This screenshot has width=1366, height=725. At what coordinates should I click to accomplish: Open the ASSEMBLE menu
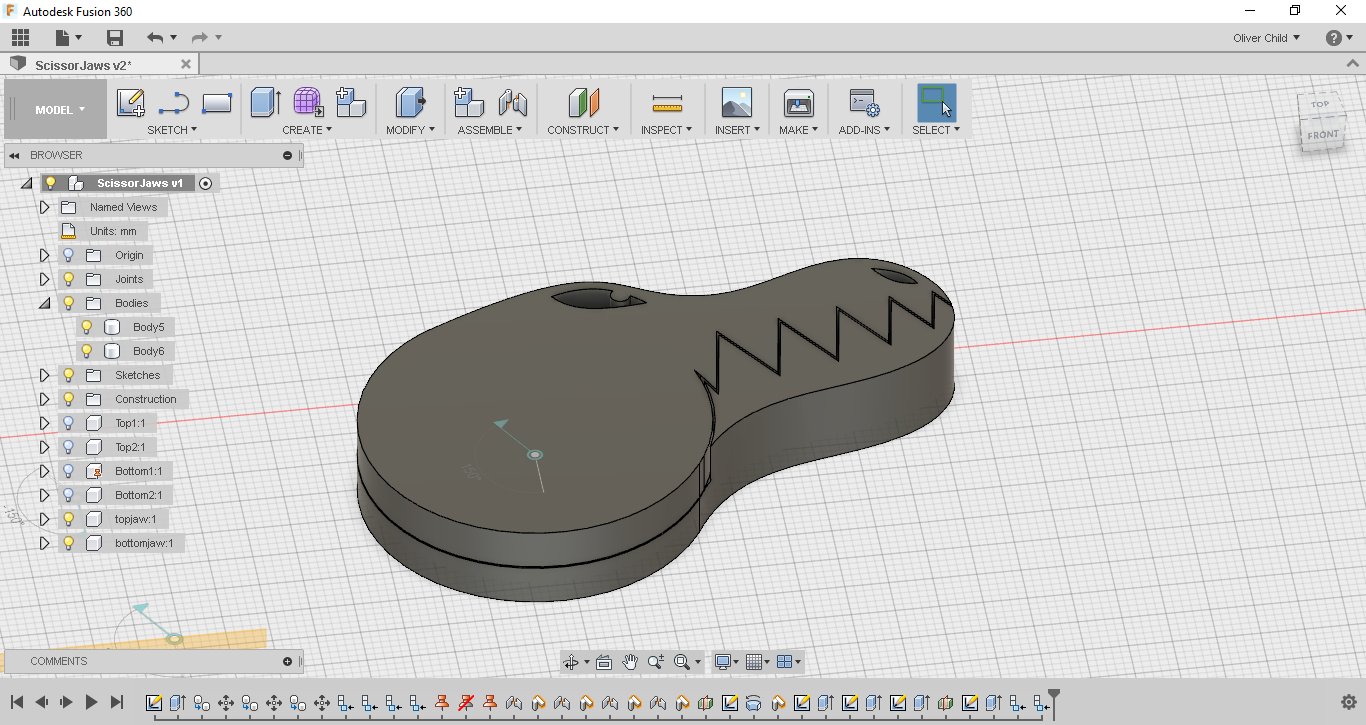click(x=490, y=130)
